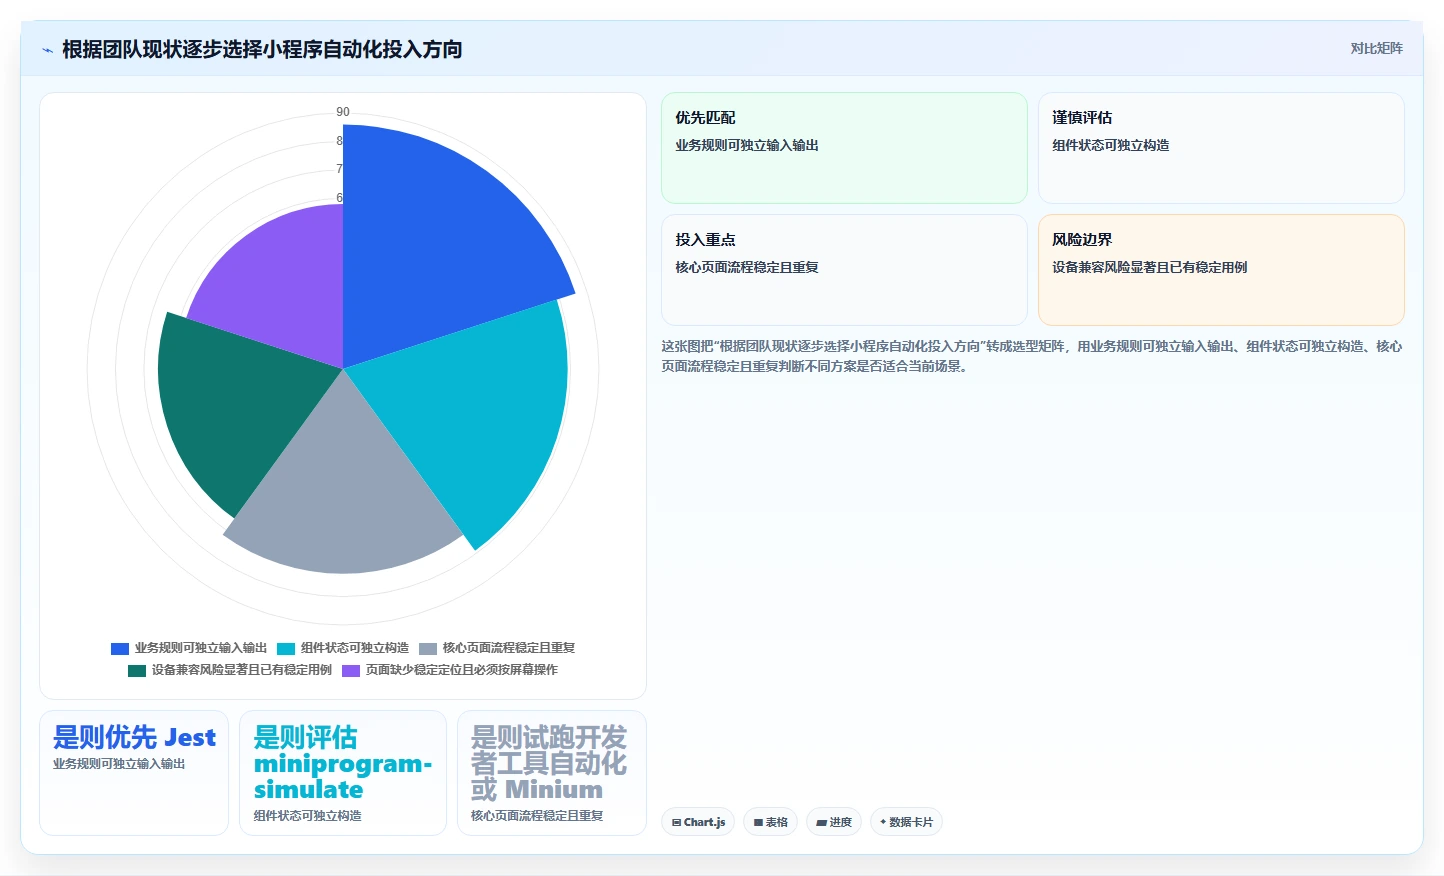
Task: Click the 进度 tag chip
Action: [834, 822]
